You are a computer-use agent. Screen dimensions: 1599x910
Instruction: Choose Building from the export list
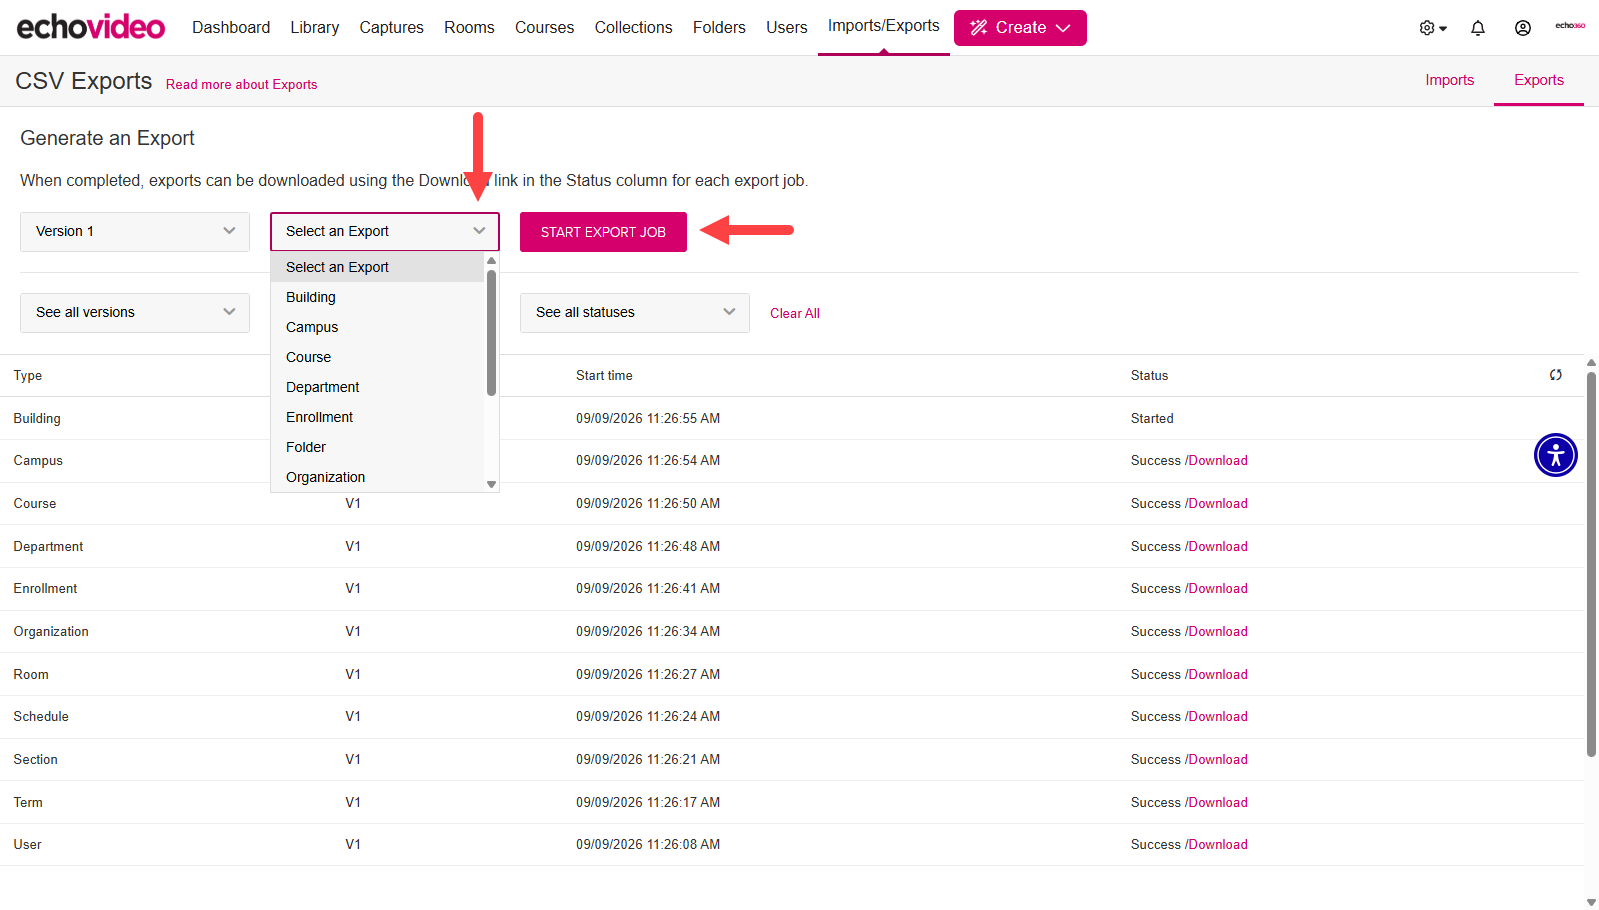(x=378, y=297)
